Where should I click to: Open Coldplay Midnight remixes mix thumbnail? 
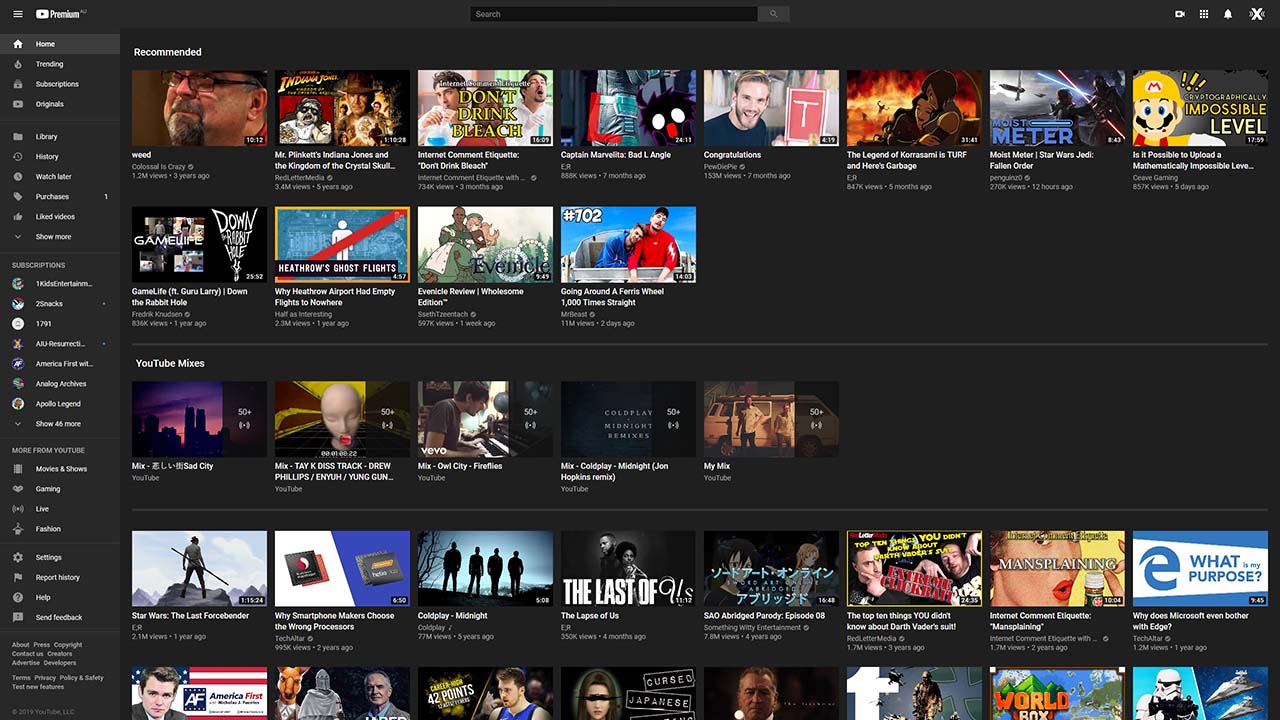pyautogui.click(x=629, y=419)
